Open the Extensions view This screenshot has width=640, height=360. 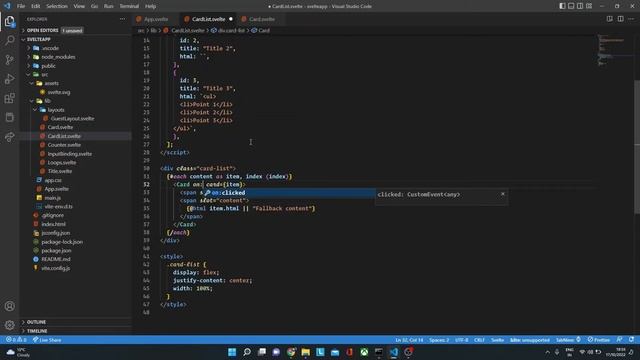tap(9, 98)
